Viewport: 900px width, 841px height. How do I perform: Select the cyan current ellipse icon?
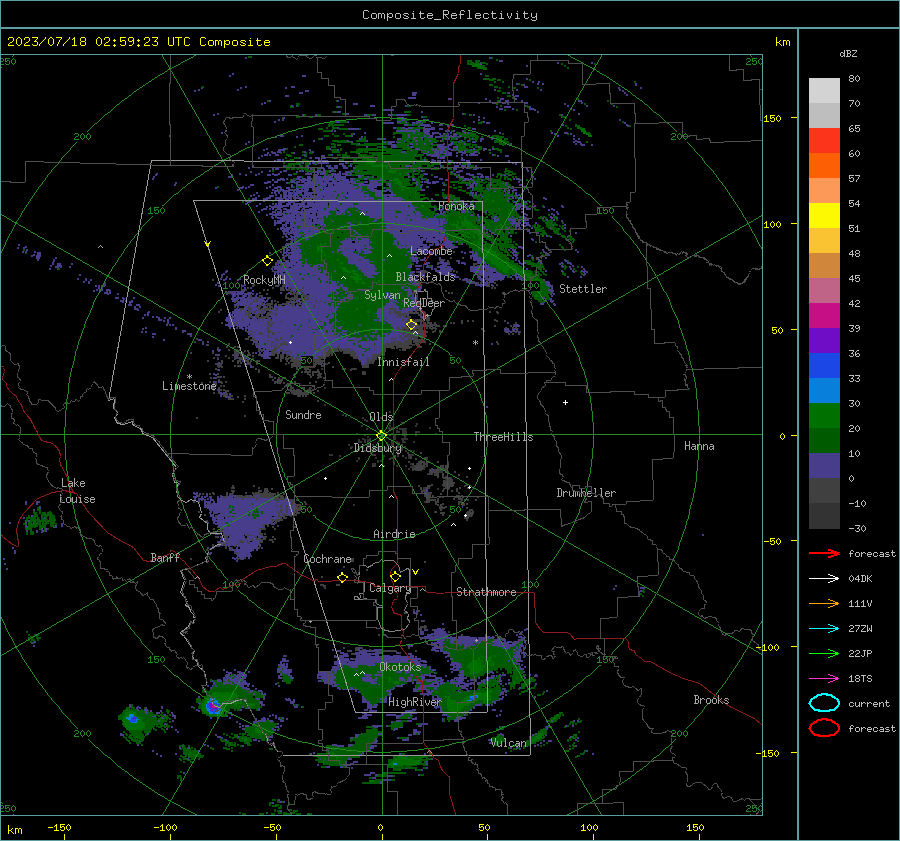(824, 703)
